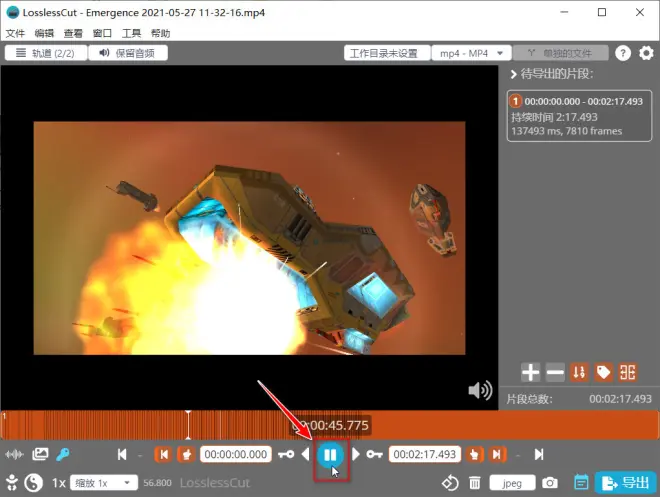Click the segment reorder sort icon
Image resolution: width=660 pixels, height=497 pixels.
click(x=579, y=372)
